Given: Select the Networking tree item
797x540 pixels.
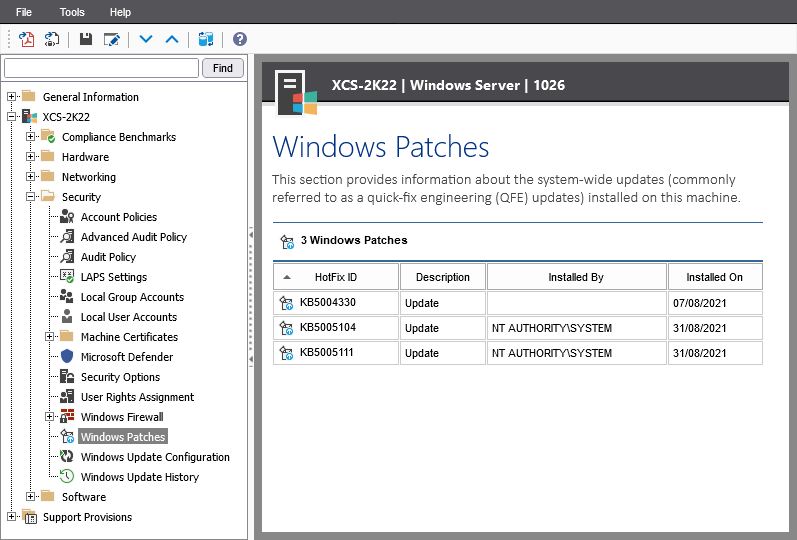Looking at the screenshot, I should click(x=89, y=177).
